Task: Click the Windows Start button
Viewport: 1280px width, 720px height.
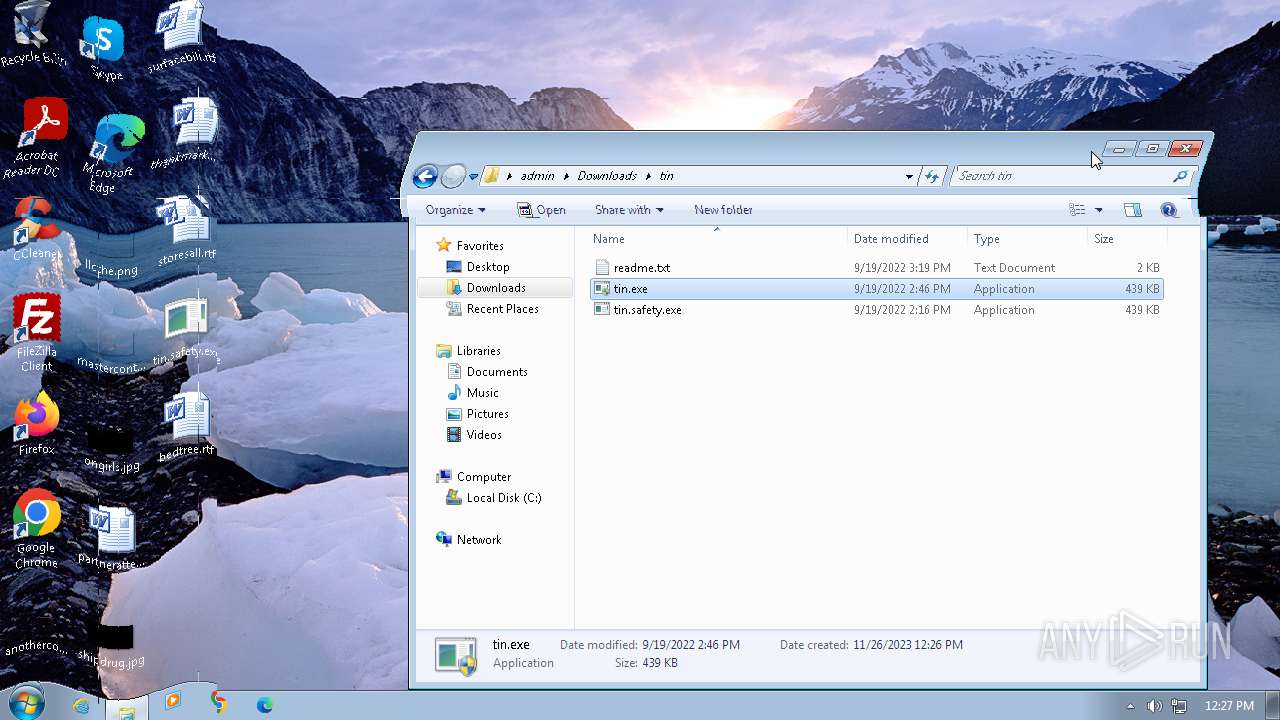Action: pyautogui.click(x=25, y=704)
